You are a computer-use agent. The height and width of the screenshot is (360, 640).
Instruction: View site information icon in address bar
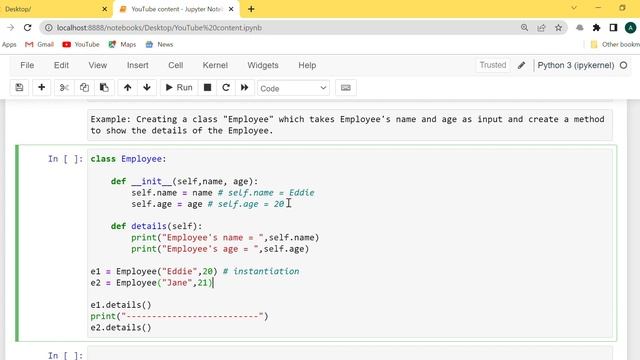49,28
